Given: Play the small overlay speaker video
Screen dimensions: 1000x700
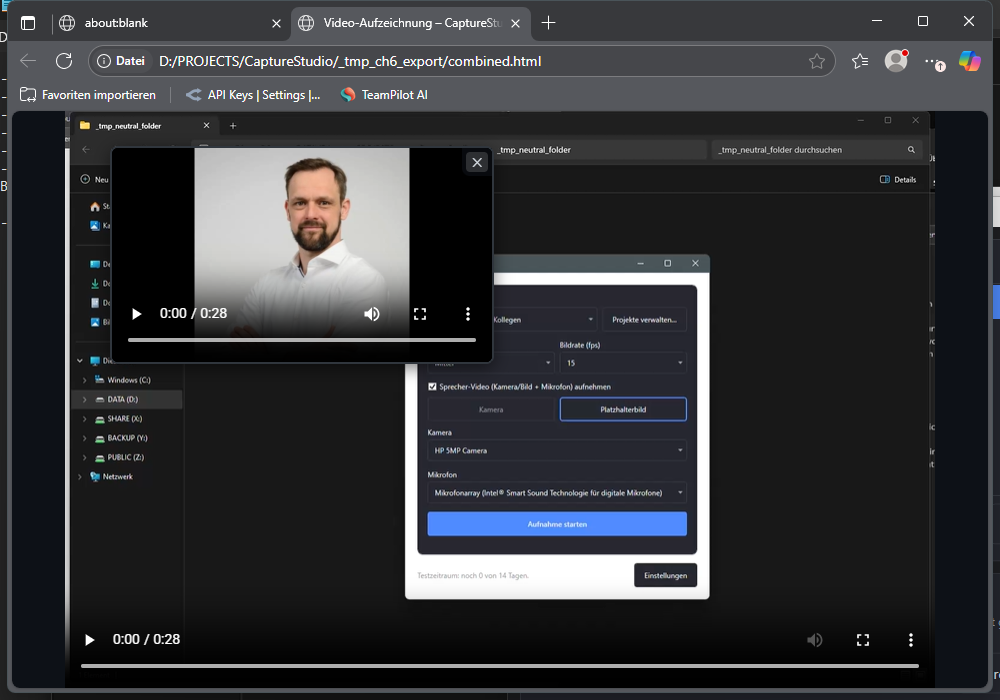Looking at the screenshot, I should [136, 314].
